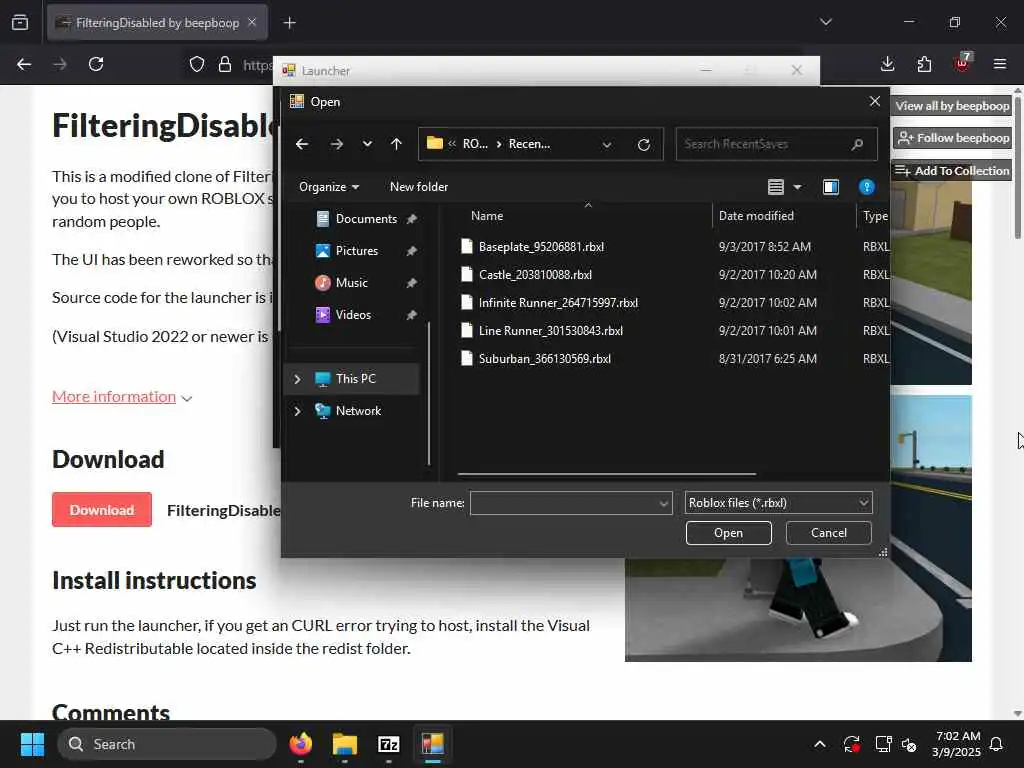Refresh the RecentSaves folder listing
1024x768 pixels.
tap(644, 144)
